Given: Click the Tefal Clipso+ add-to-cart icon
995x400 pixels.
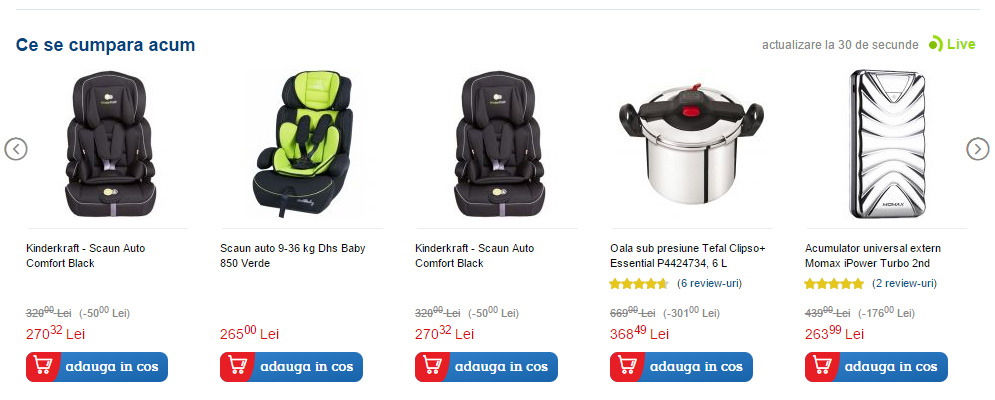Looking at the screenshot, I should tap(626, 367).
